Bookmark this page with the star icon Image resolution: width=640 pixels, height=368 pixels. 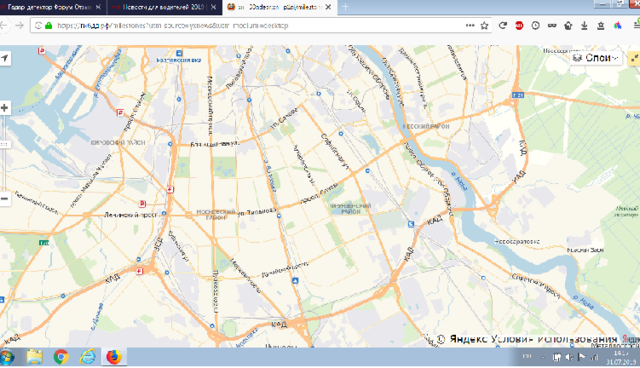pyautogui.click(x=484, y=26)
